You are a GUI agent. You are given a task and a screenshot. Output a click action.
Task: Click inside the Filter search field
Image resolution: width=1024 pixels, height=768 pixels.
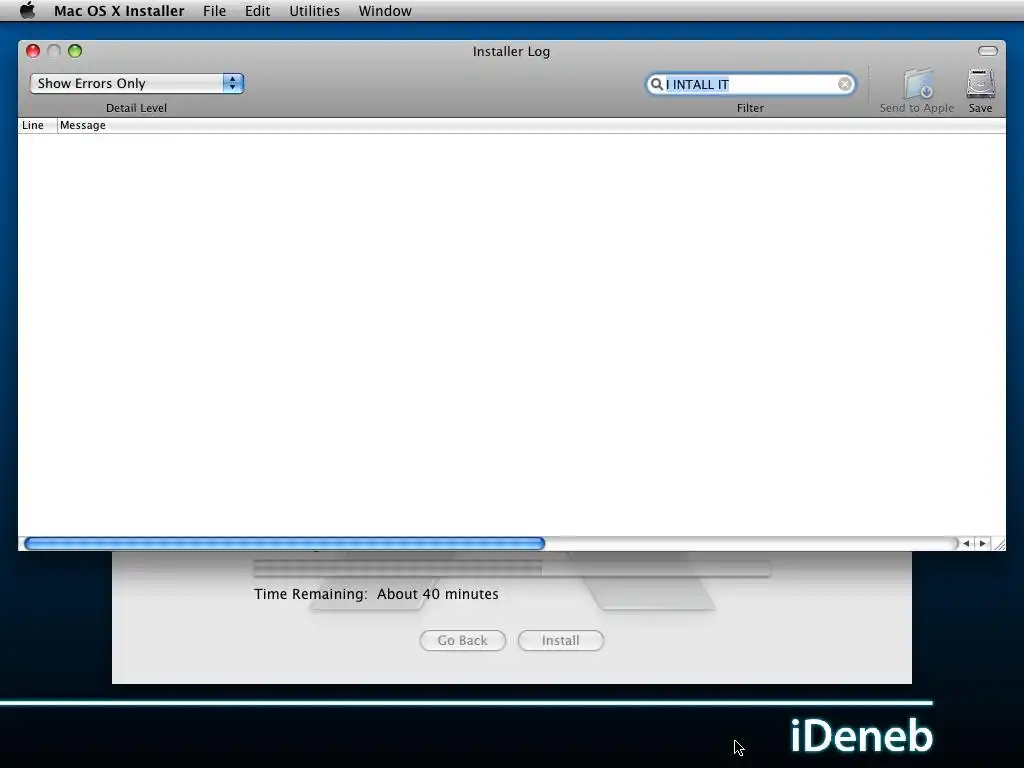coord(750,84)
